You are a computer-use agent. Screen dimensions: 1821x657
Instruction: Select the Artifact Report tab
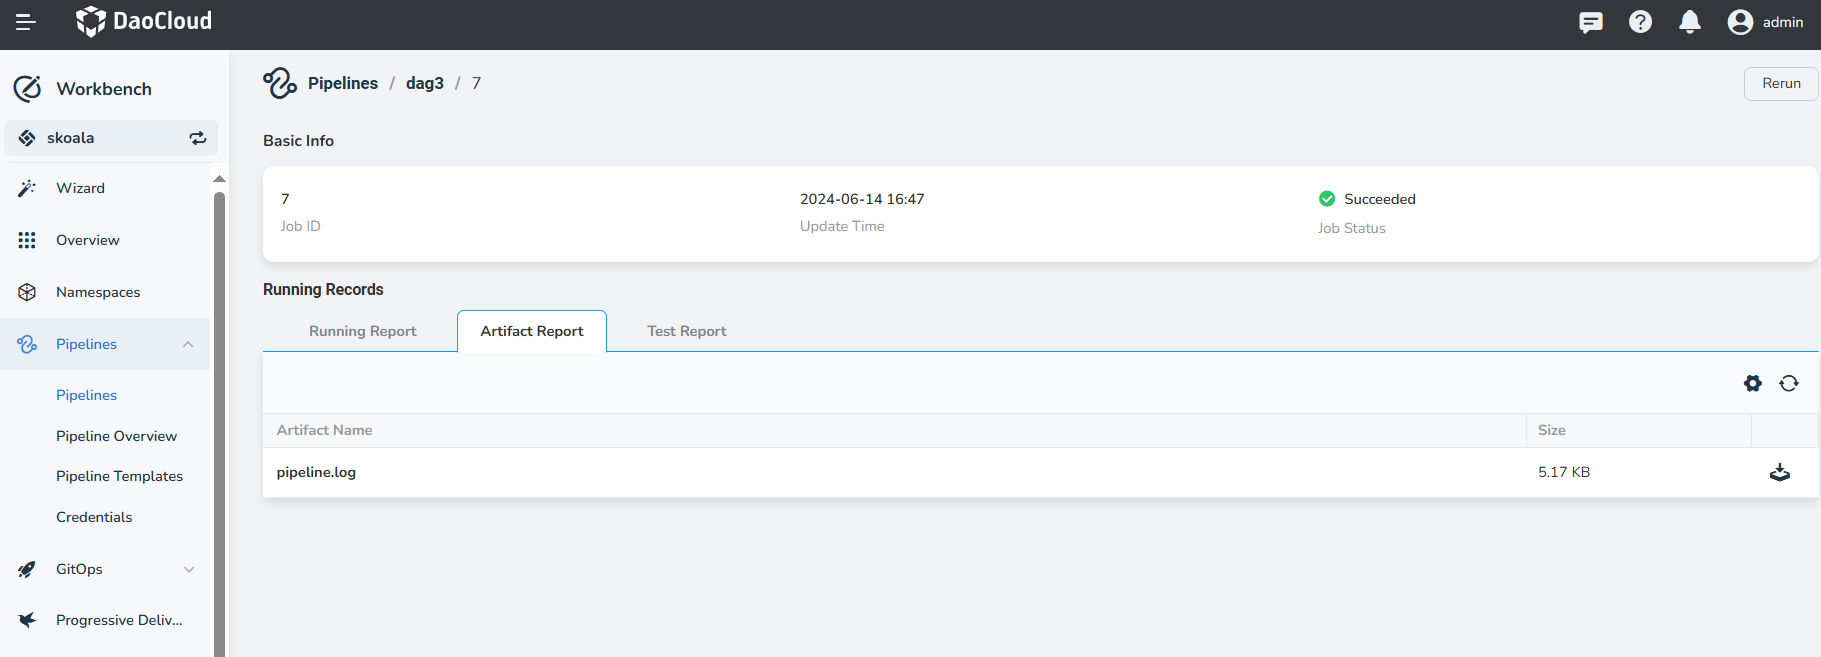click(x=531, y=331)
